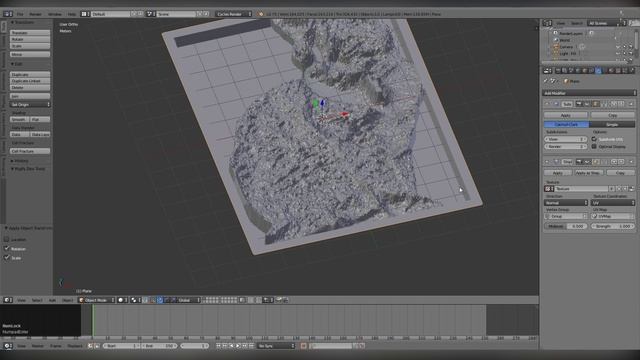The width and height of the screenshot is (640, 360).
Task: Remove the Displace modifier with its X
Action: coord(631,162)
